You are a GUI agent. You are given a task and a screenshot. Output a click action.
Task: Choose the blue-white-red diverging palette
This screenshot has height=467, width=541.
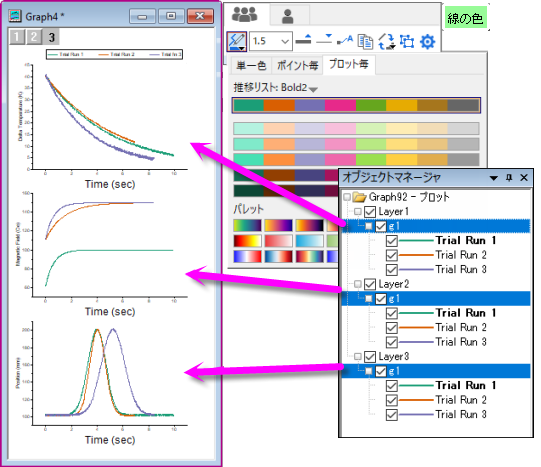click(x=247, y=256)
